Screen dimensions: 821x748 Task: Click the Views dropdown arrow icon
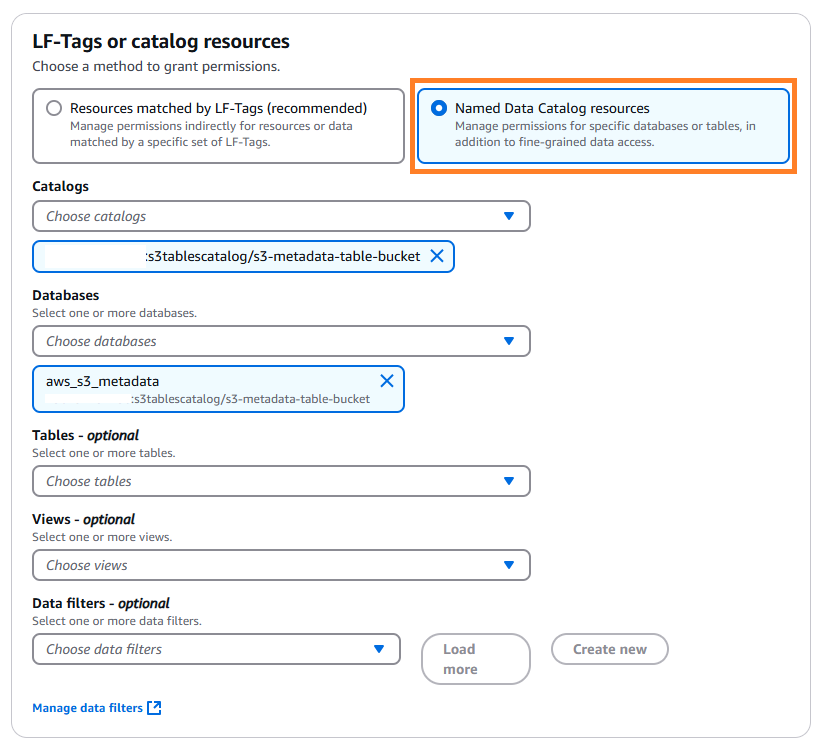click(509, 565)
